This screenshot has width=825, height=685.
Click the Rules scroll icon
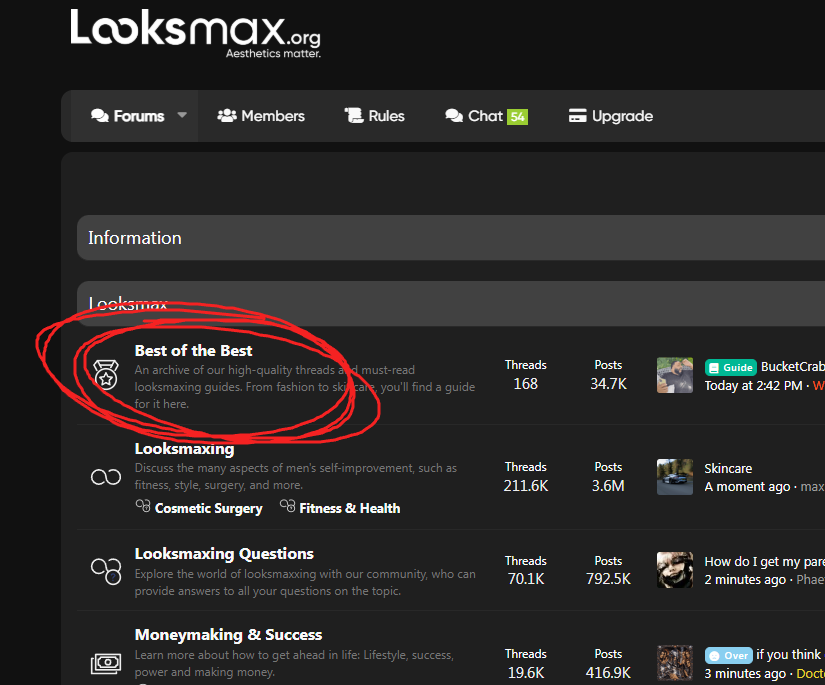click(x=354, y=116)
